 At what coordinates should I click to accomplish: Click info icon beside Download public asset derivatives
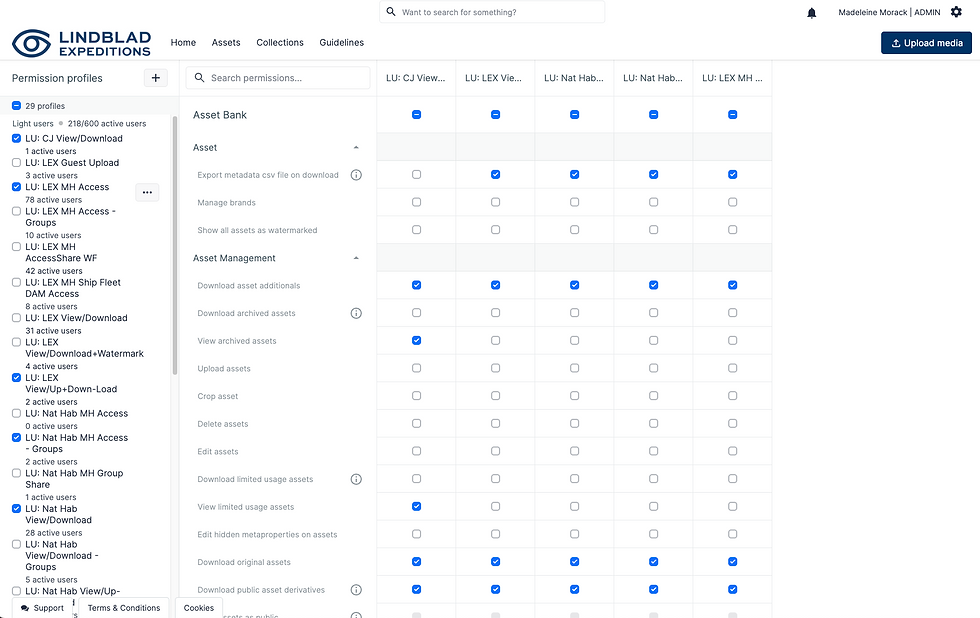tap(356, 590)
